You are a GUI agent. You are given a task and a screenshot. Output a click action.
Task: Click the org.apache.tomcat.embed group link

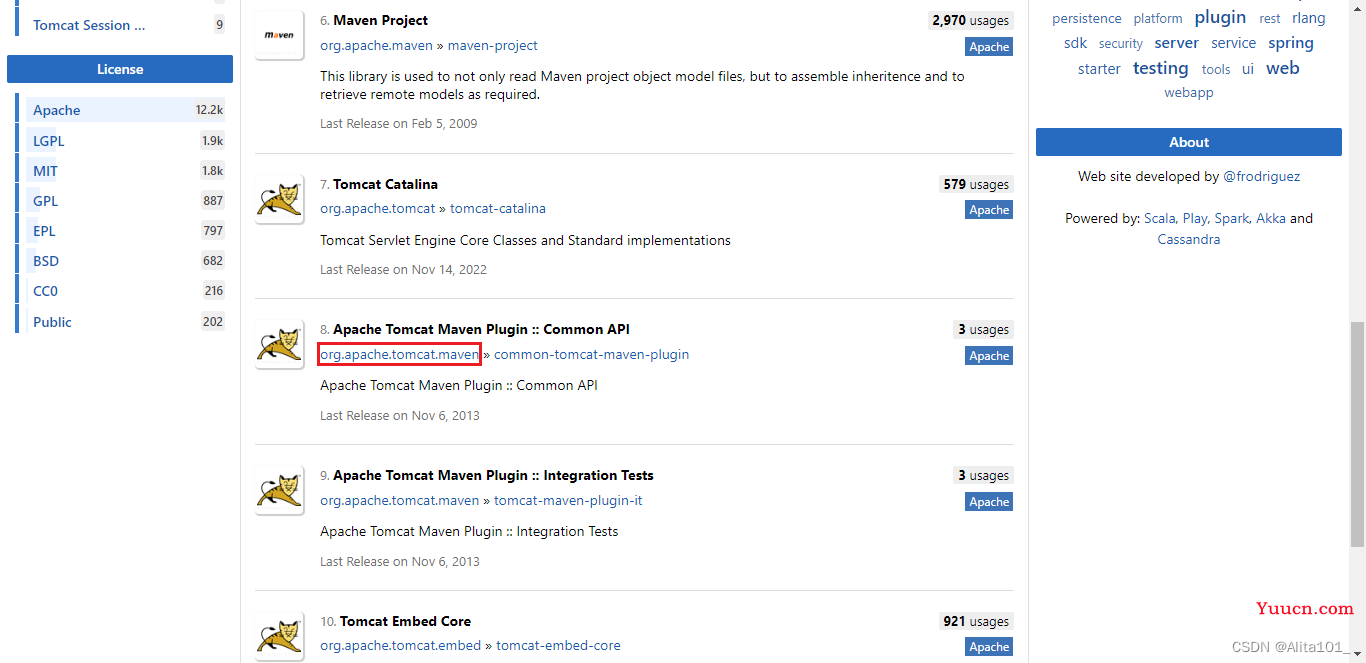coord(400,645)
